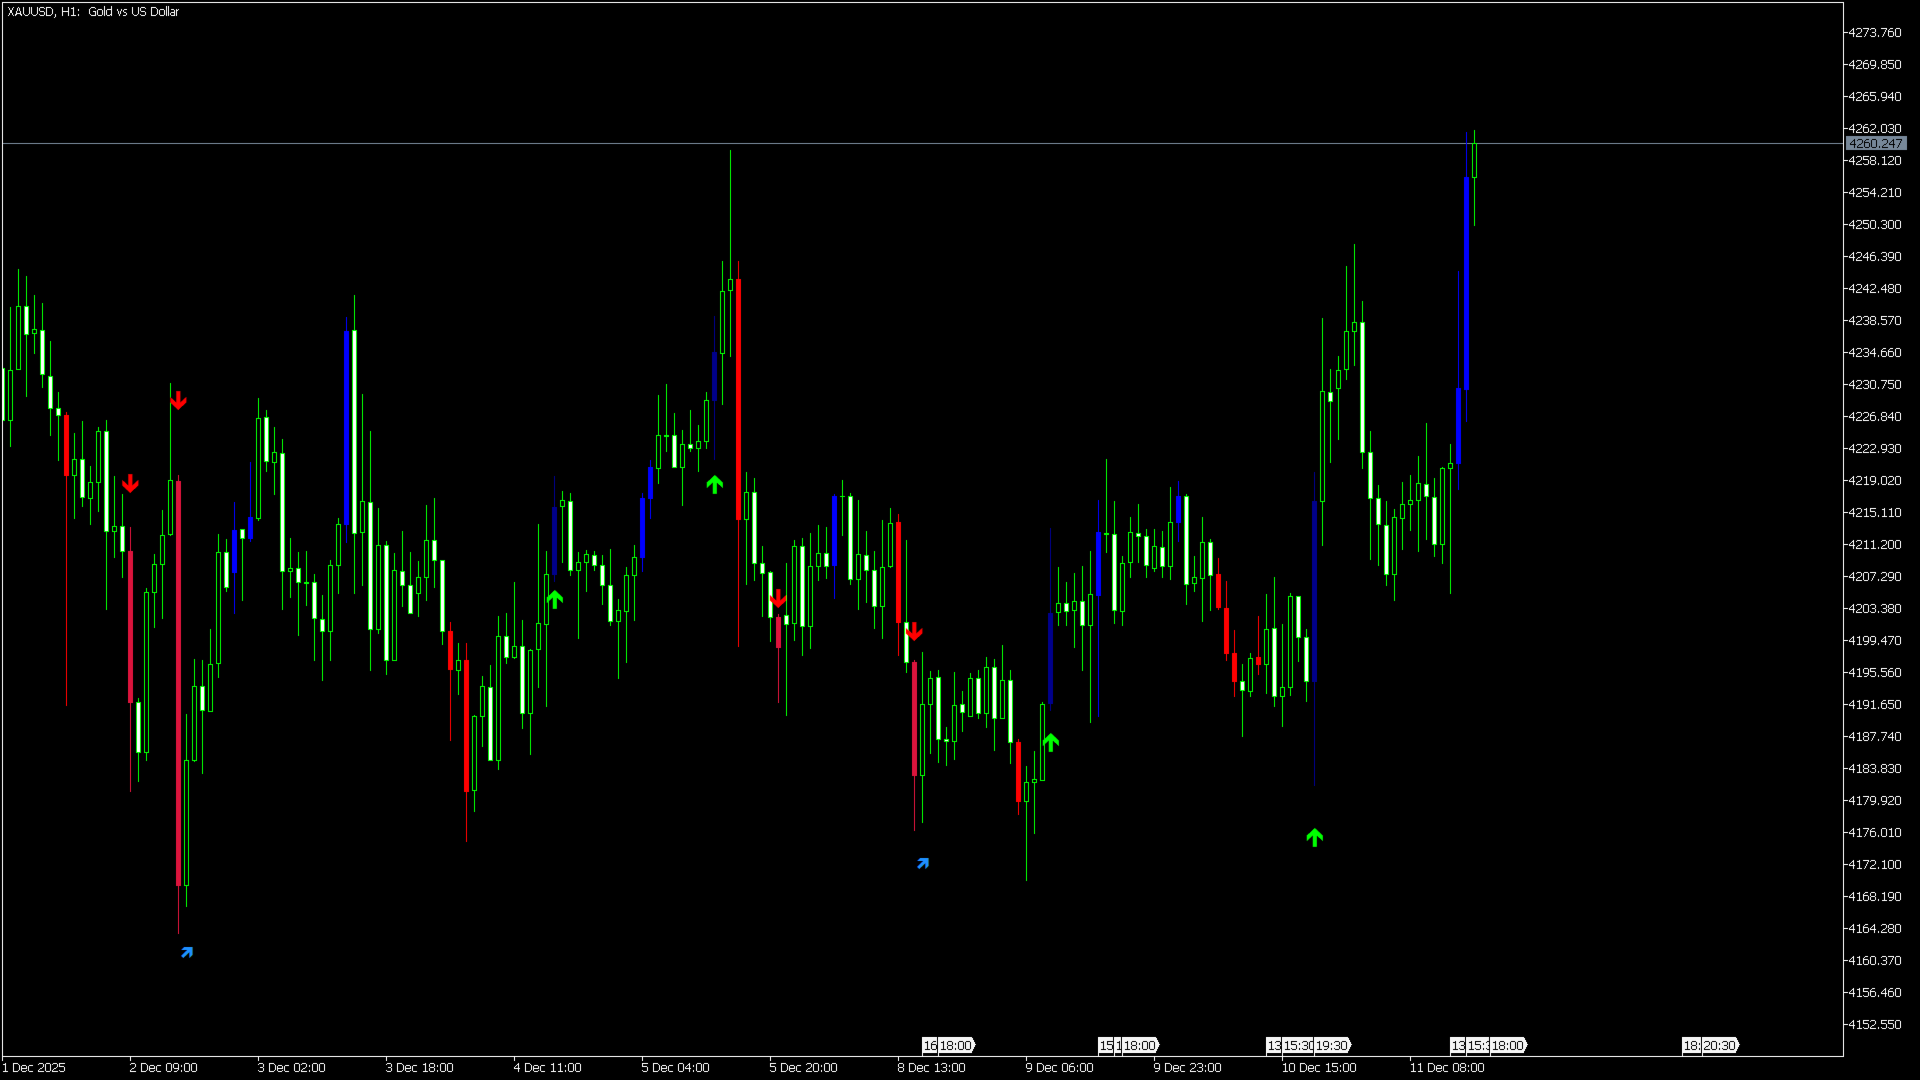Click the 19:30 event marker on the time axis

(x=1331, y=1045)
